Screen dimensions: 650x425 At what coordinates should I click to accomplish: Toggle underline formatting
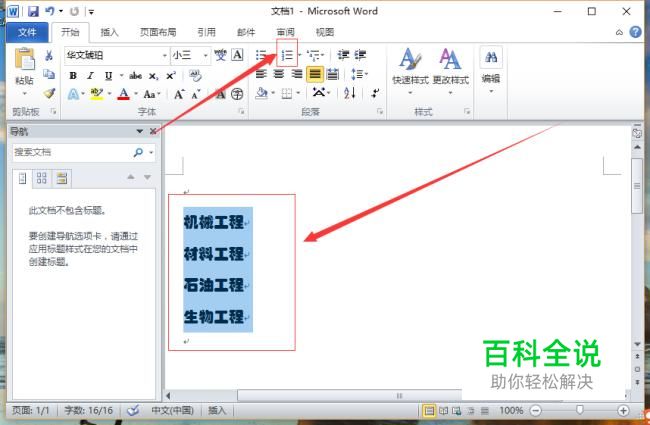point(108,75)
